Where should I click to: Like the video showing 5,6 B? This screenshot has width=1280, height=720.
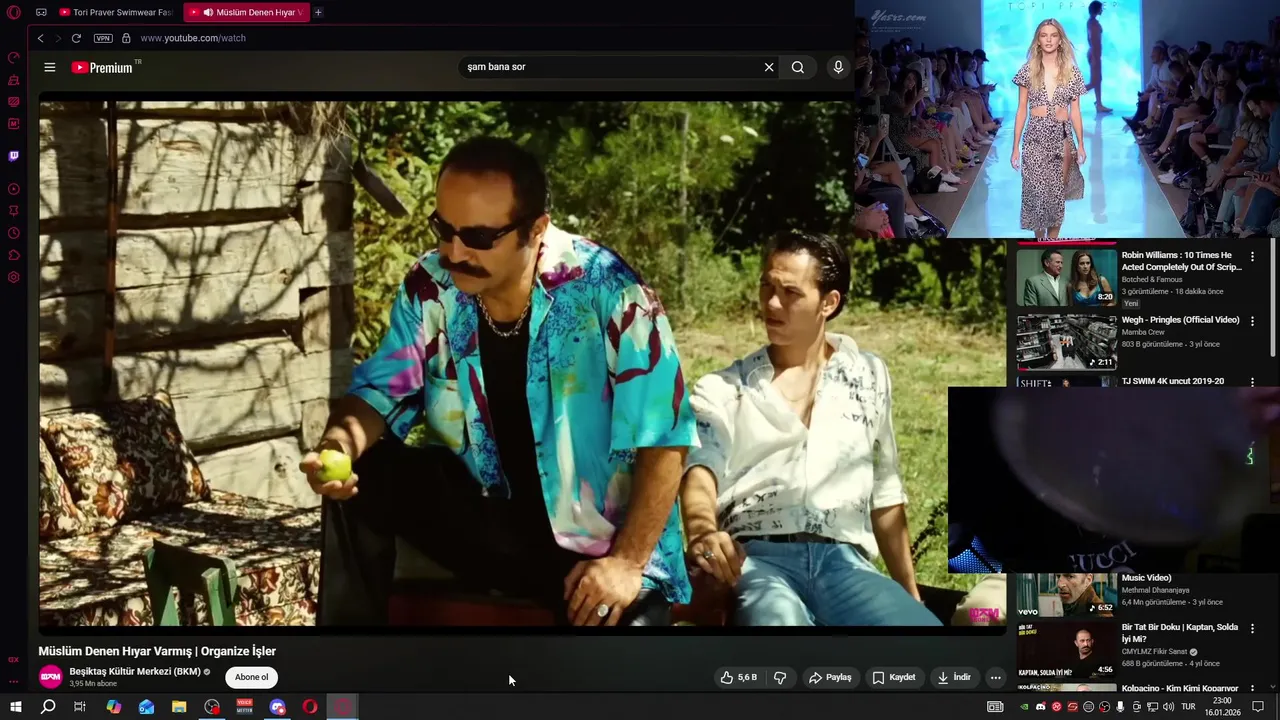point(739,677)
